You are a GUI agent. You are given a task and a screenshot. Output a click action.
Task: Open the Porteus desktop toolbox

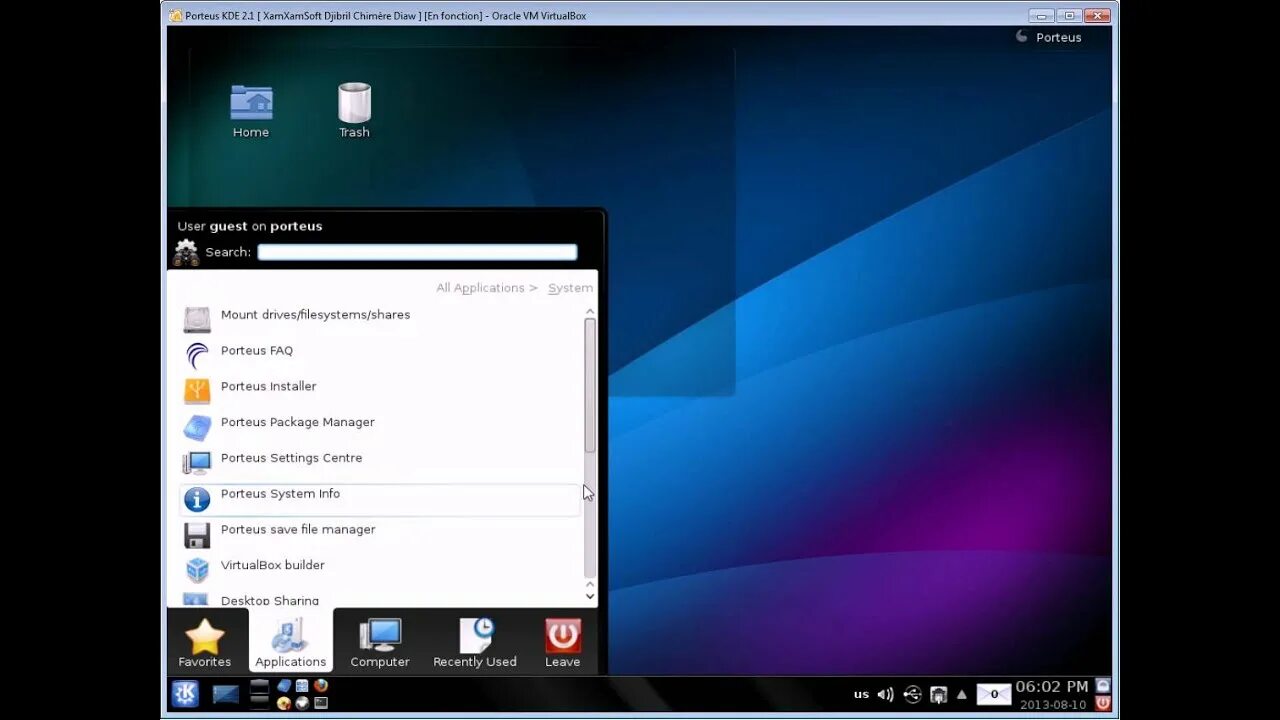coord(1048,37)
